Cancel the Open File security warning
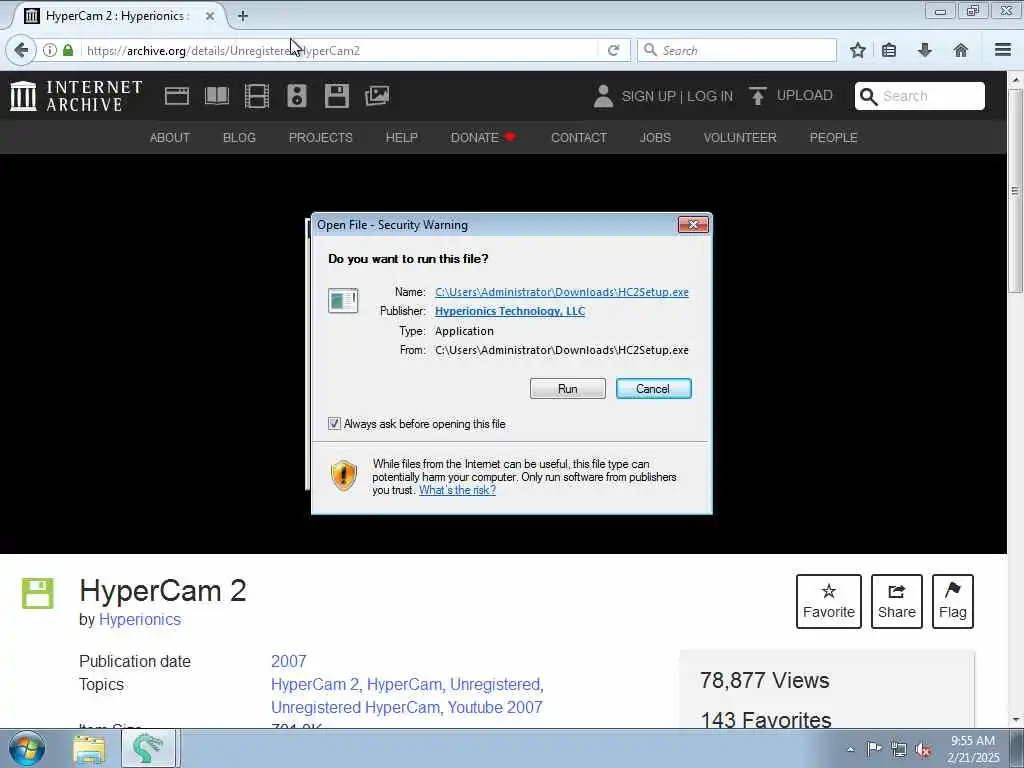The width and height of the screenshot is (1024, 768). pyautogui.click(x=653, y=389)
